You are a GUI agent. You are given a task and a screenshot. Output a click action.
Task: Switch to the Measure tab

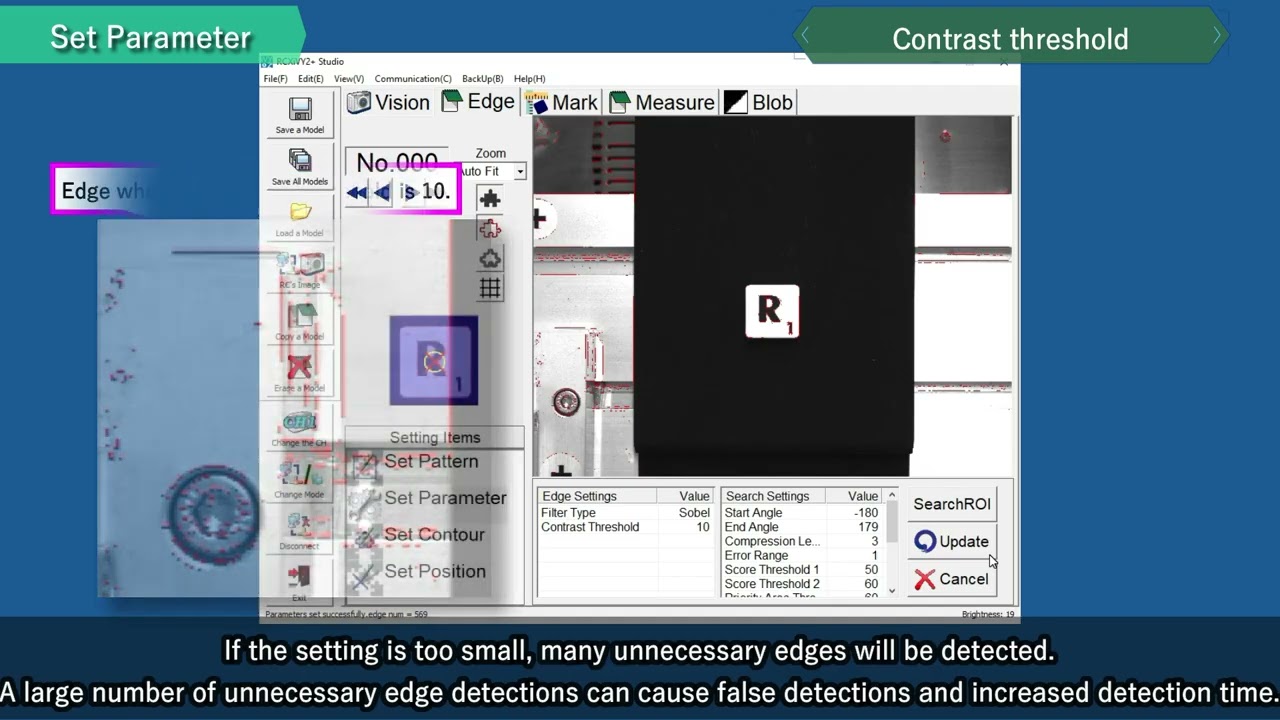(662, 102)
